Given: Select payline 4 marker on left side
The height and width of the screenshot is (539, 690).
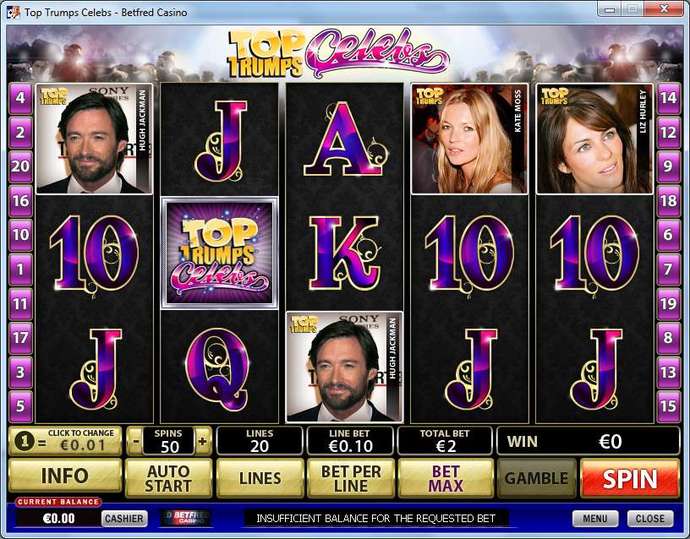Looking at the screenshot, I should point(20,98).
